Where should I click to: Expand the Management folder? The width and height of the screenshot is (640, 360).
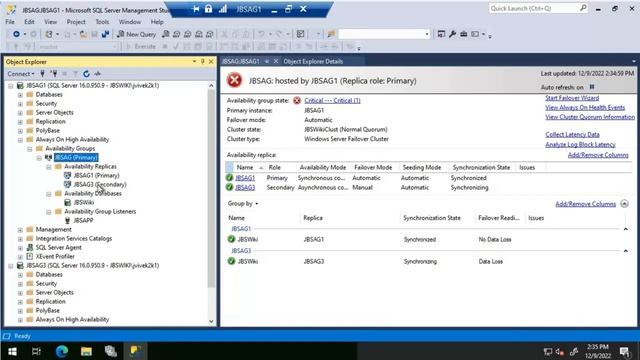point(20,229)
